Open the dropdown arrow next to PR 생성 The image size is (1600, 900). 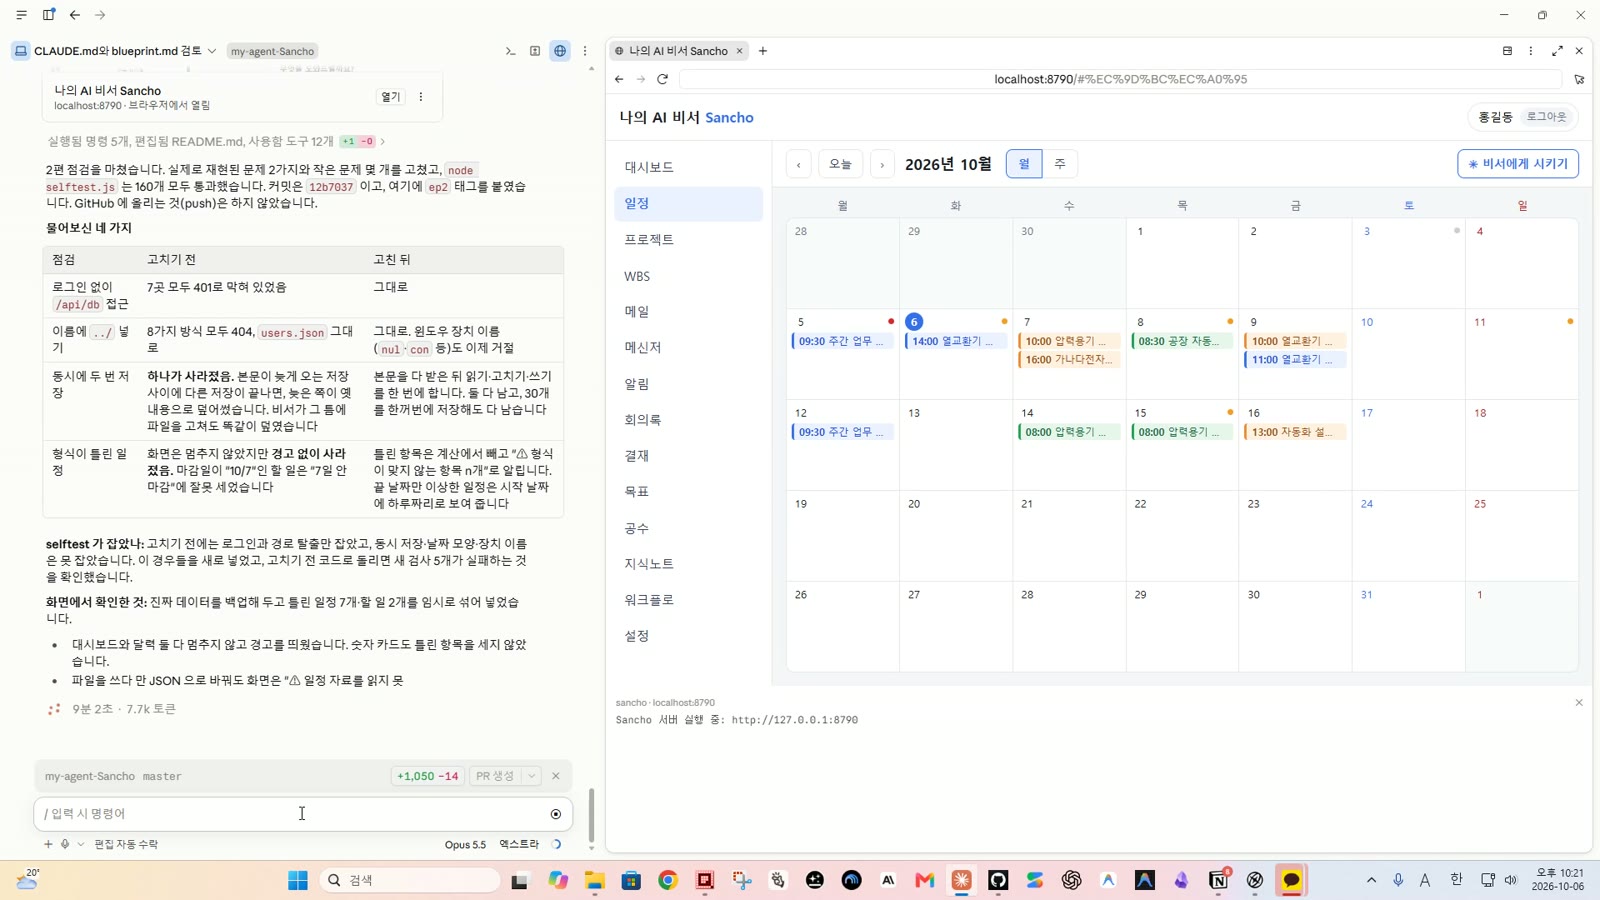532,776
